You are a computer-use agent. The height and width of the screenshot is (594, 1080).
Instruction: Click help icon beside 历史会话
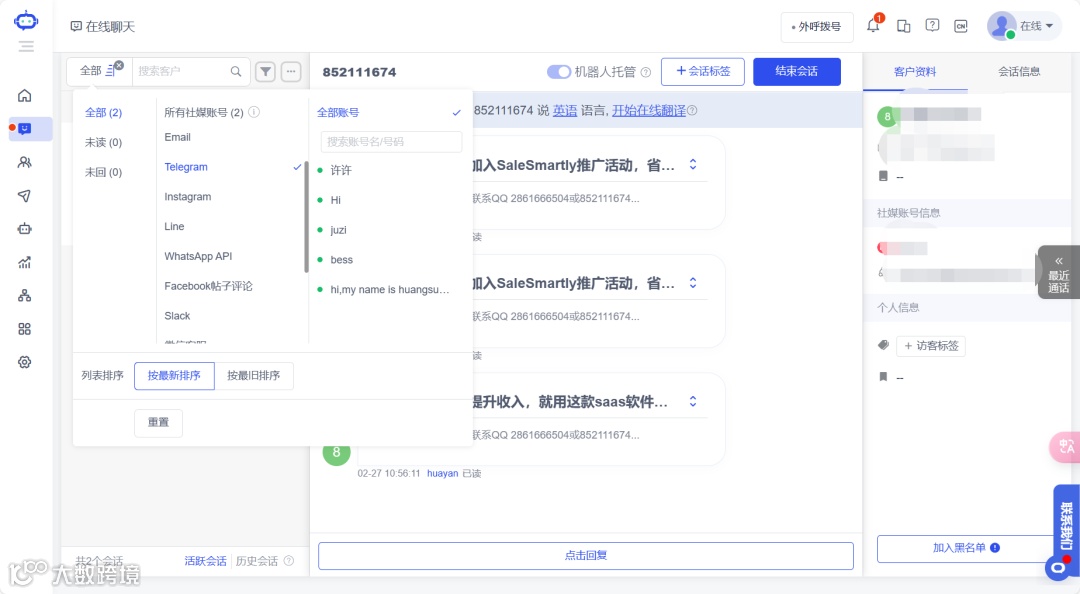(289, 561)
